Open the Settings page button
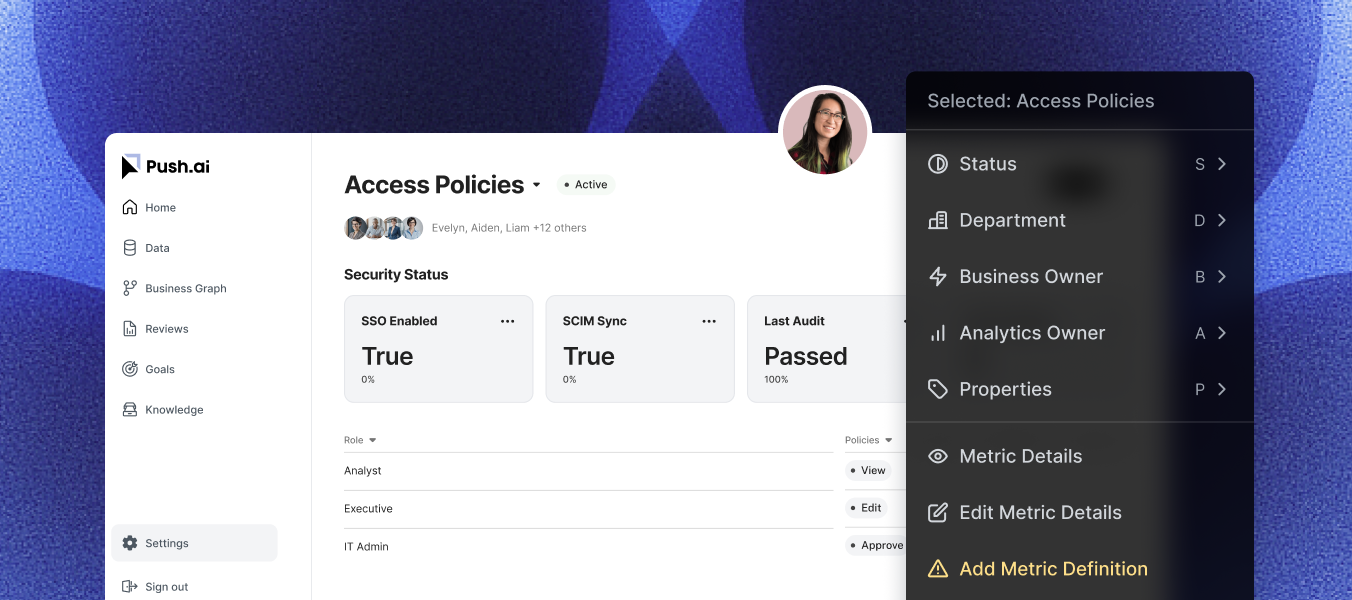This screenshot has height=600, width=1352. tap(194, 543)
